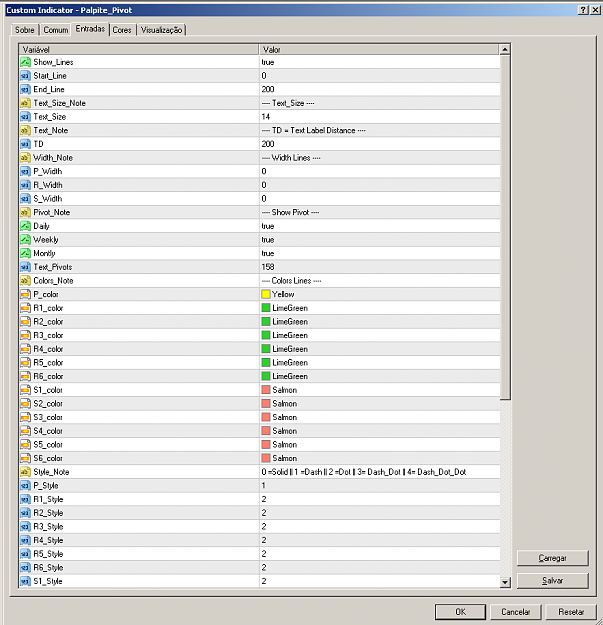Click the LimeGreen swatch for R3_color
Viewport: 603px width, 625px height.
click(266, 335)
